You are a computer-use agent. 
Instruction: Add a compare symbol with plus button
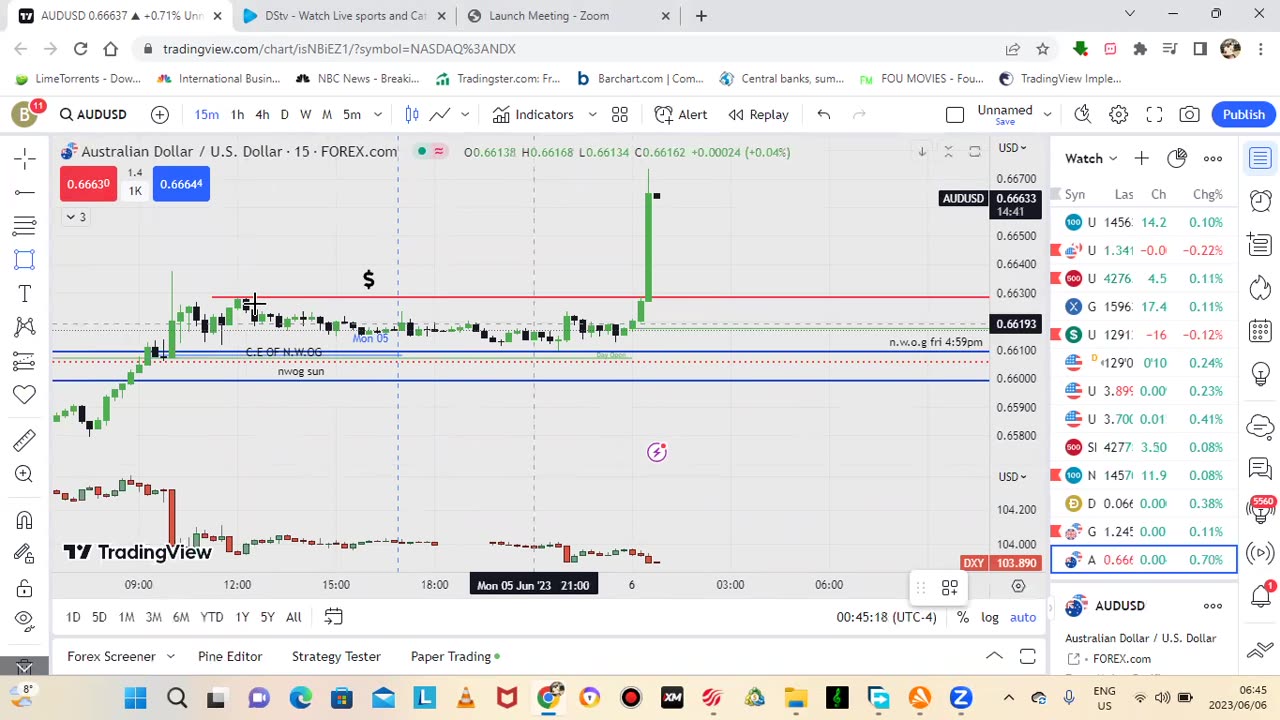[x=160, y=114]
